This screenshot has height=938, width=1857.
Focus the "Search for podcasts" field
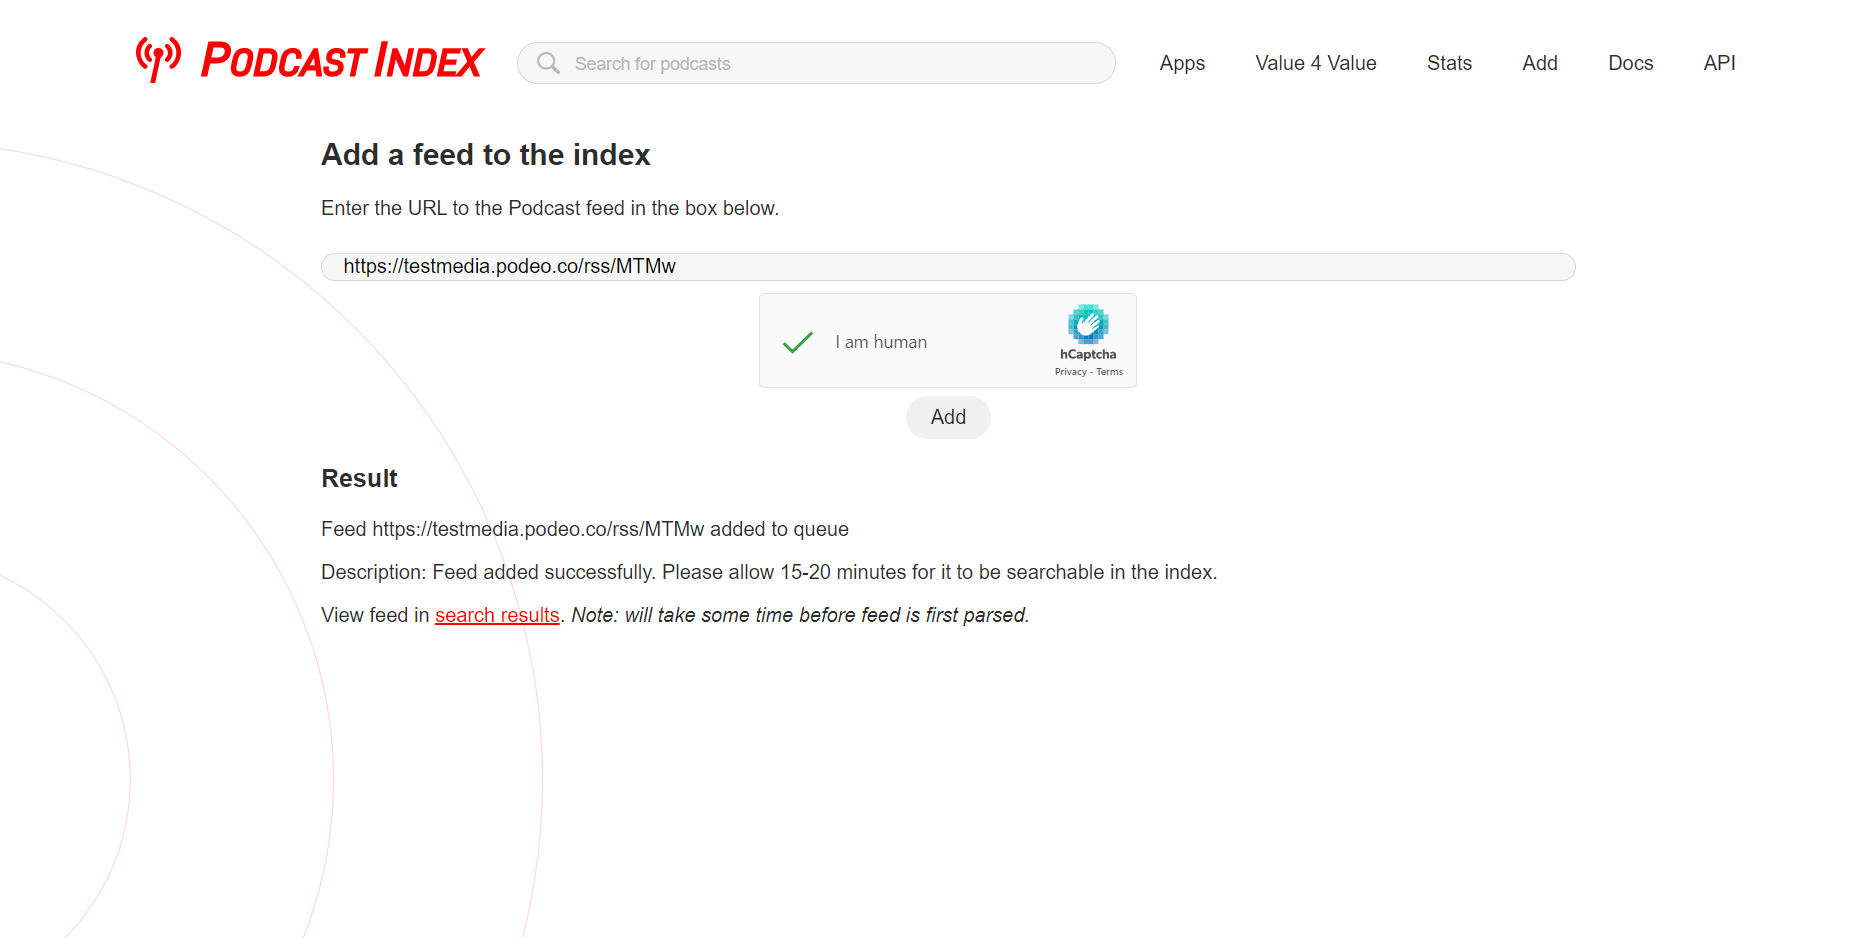point(816,63)
